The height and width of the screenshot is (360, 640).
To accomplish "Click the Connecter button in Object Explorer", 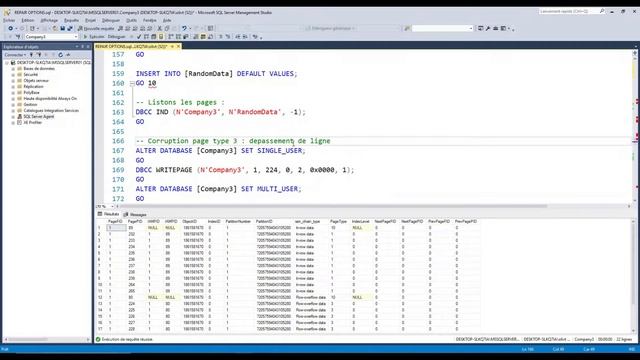I will (x=15, y=55).
